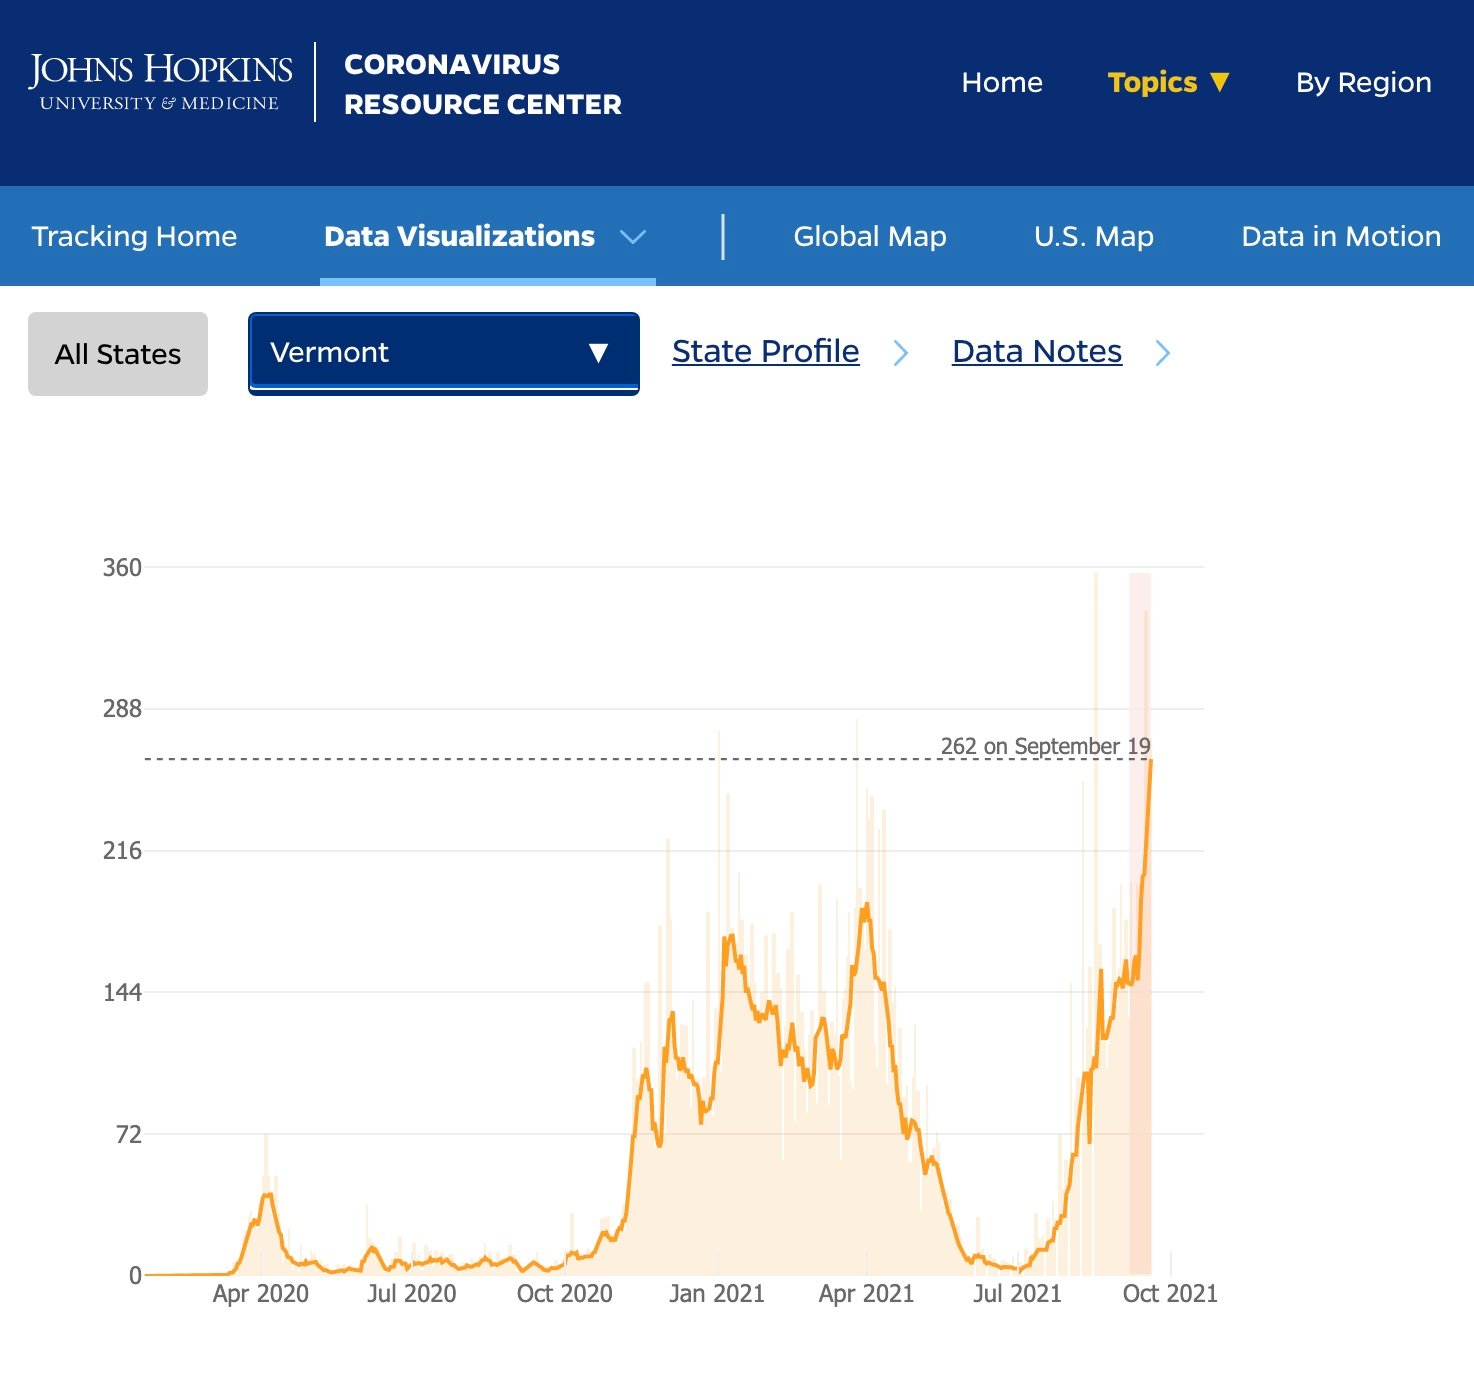Go to Home in top navigation
The width and height of the screenshot is (1474, 1386).
(1001, 82)
